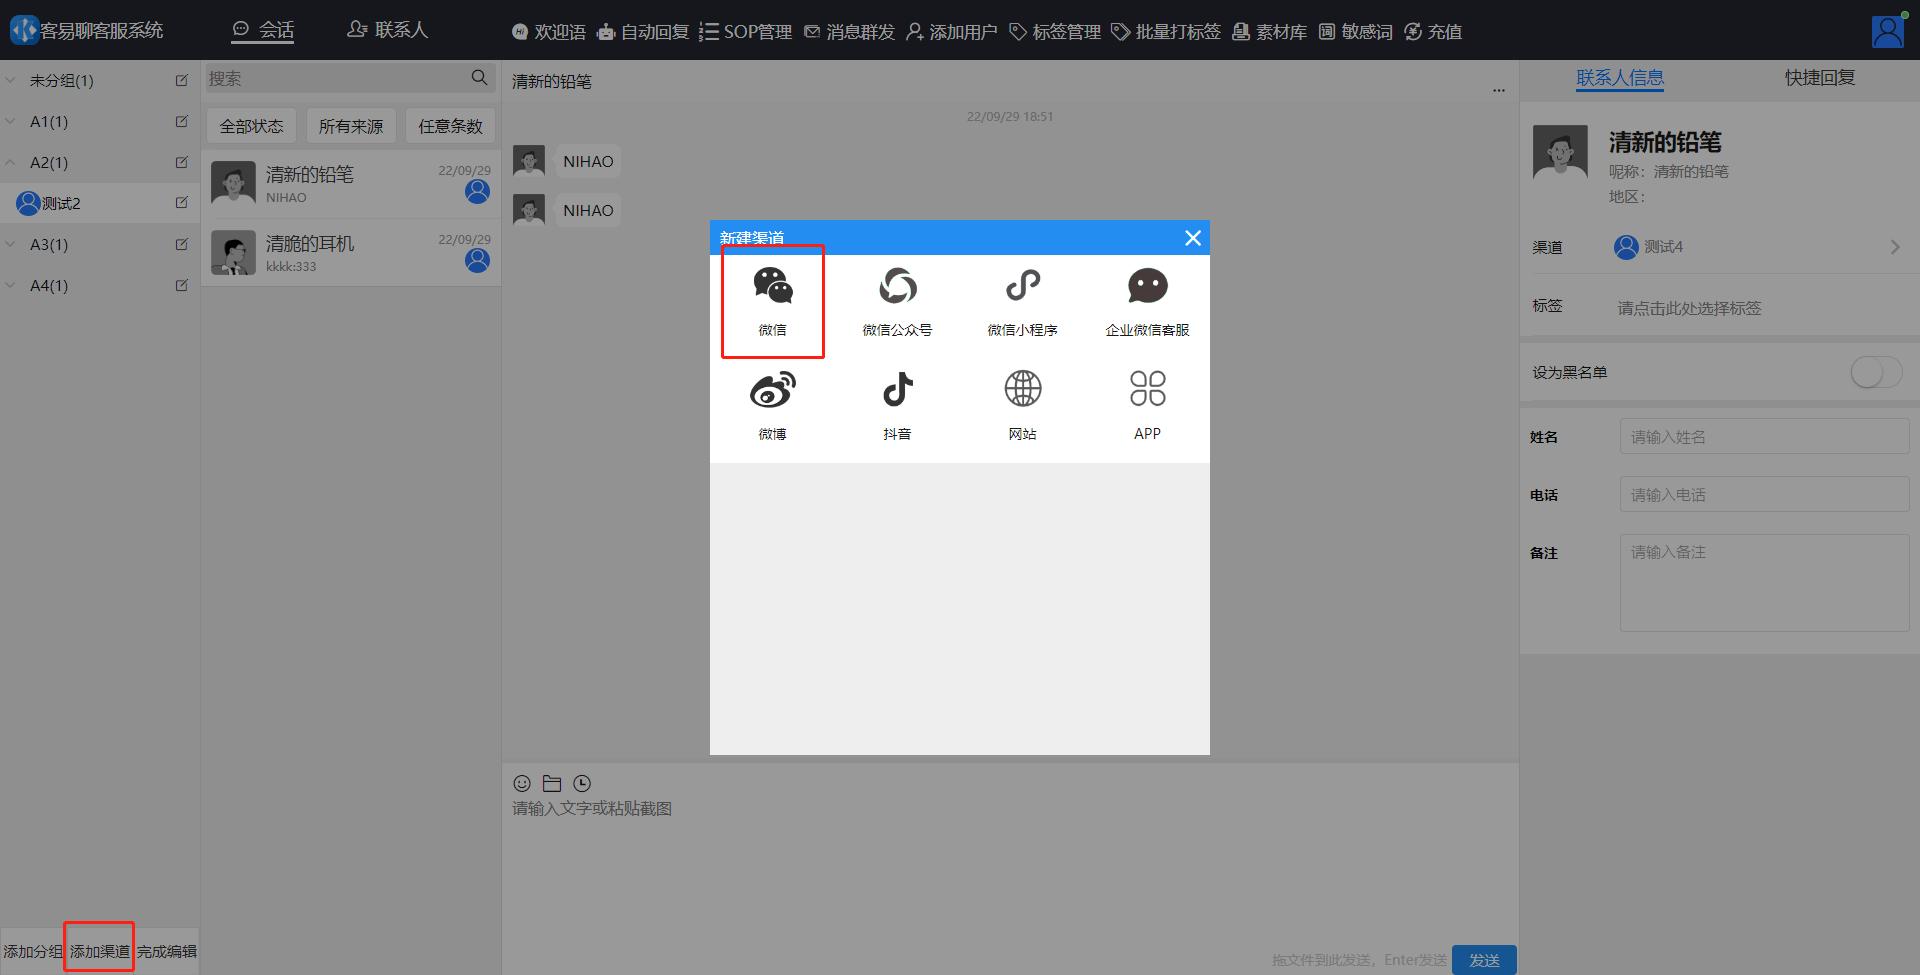This screenshot has width=1920, height=975.
Task: Open the emoji picker in message box
Action: pyautogui.click(x=522, y=783)
